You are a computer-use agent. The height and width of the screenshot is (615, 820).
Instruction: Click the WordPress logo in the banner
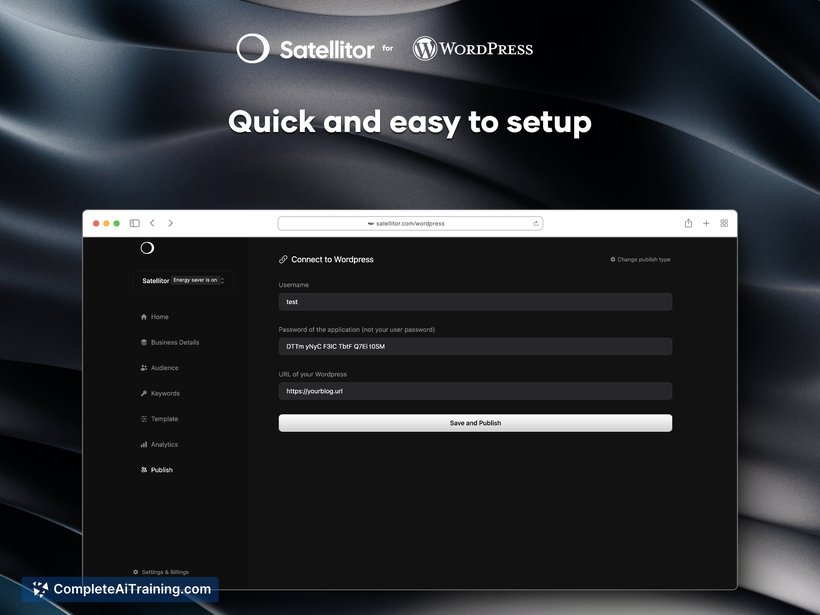click(473, 49)
